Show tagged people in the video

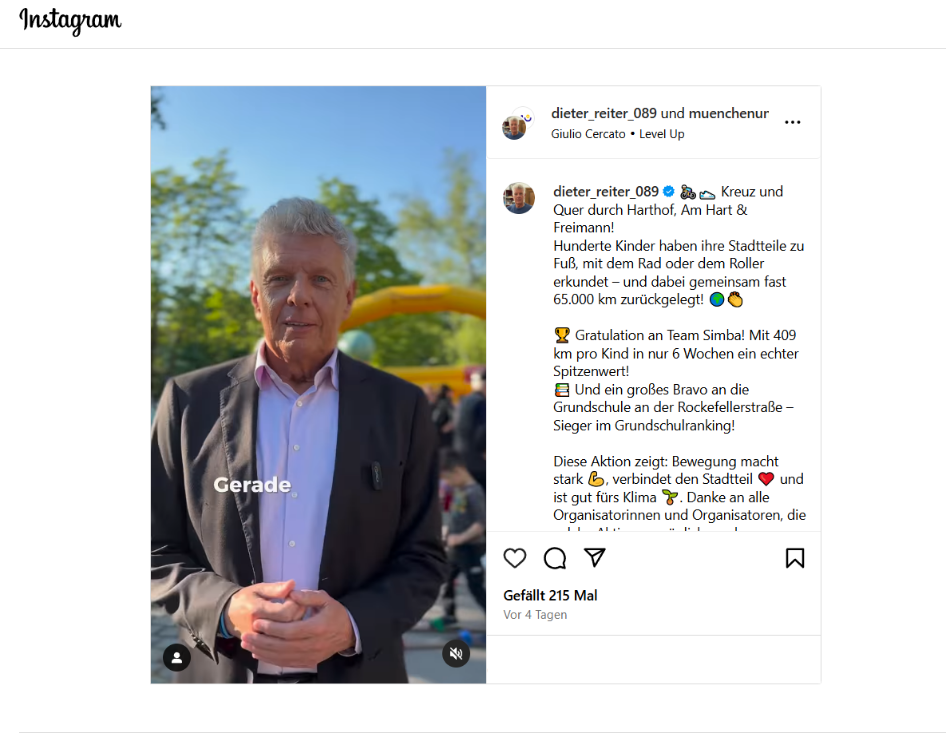click(177, 657)
